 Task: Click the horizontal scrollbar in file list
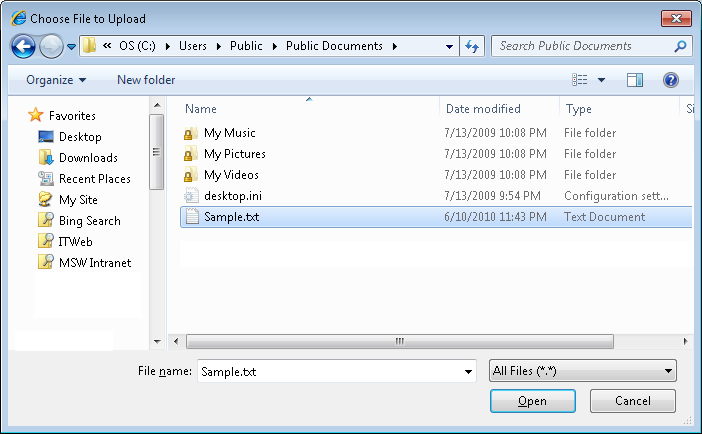click(400, 341)
